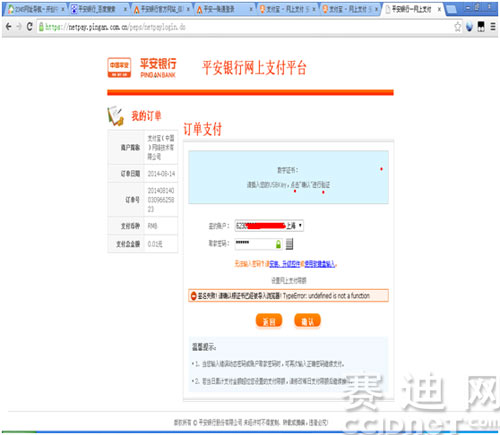Image resolution: width=500 pixels, height=435 pixels.
Task: Close the 平安银行_百度搜索 tab
Action: click(125, 10)
